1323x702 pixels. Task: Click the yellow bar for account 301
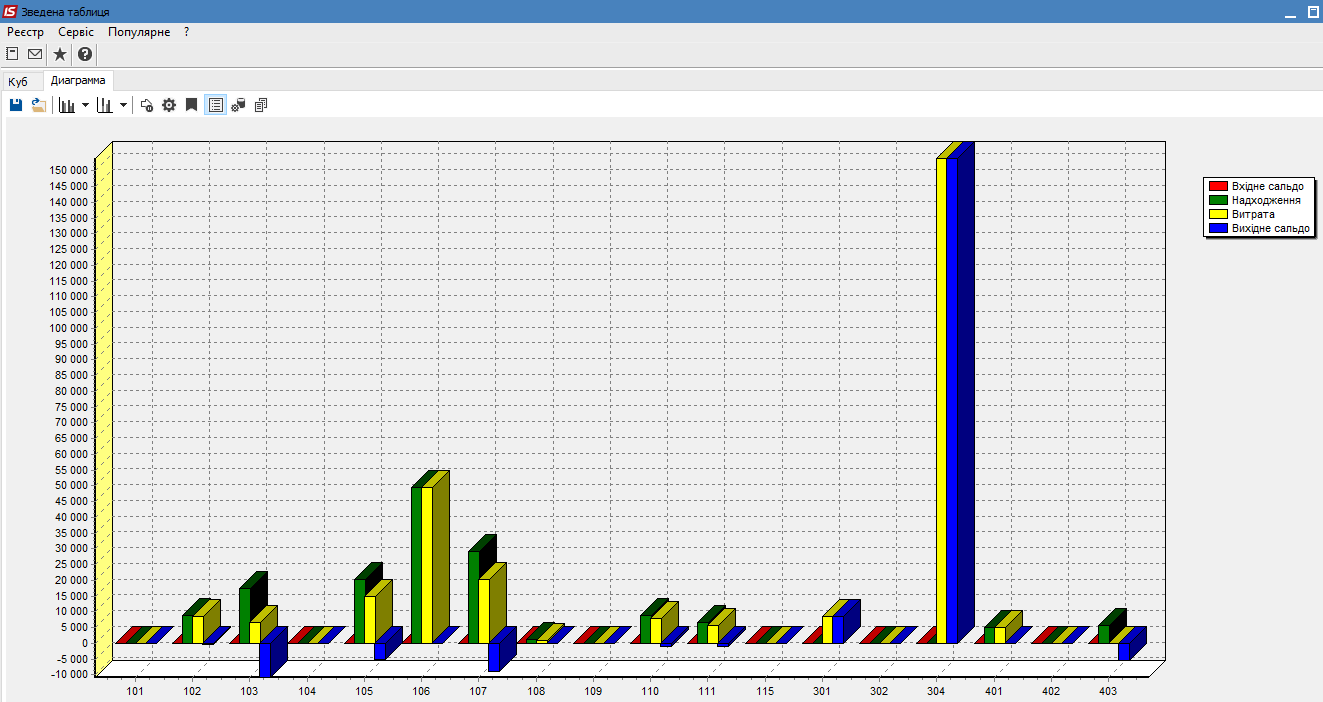(827, 629)
